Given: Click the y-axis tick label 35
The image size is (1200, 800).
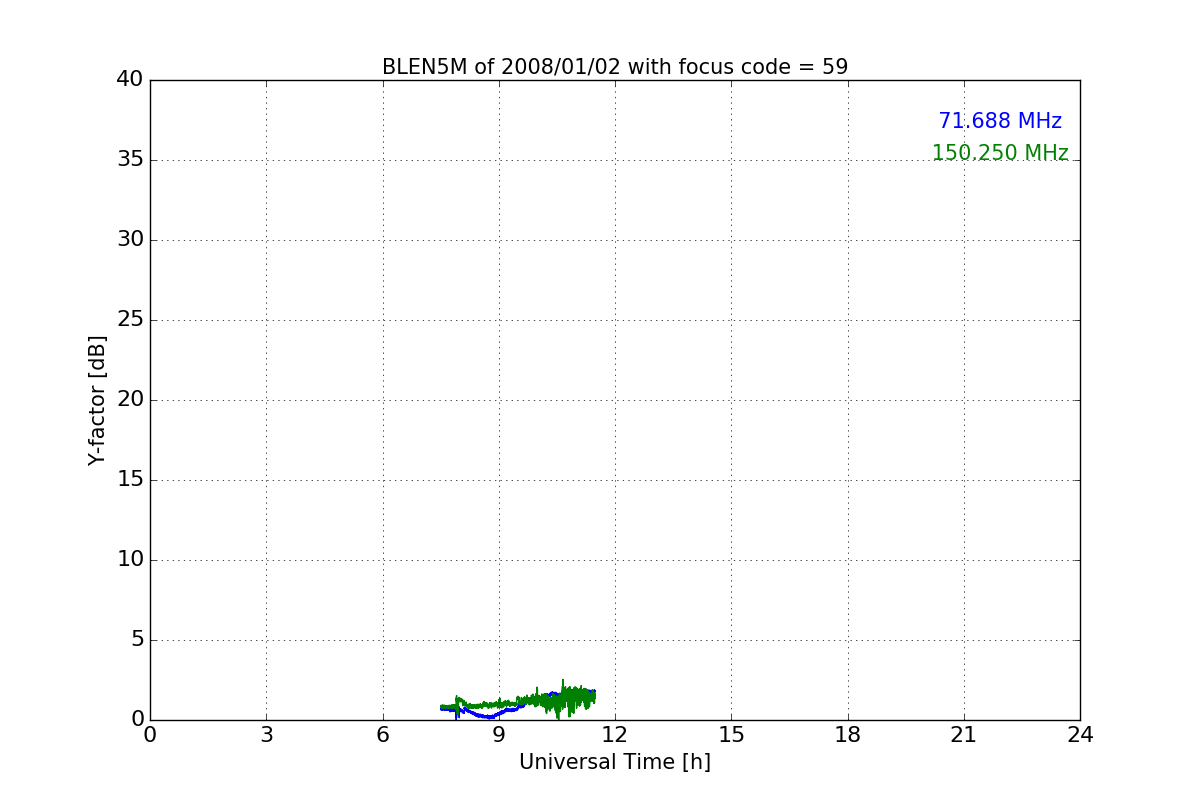Looking at the screenshot, I should (130, 160).
